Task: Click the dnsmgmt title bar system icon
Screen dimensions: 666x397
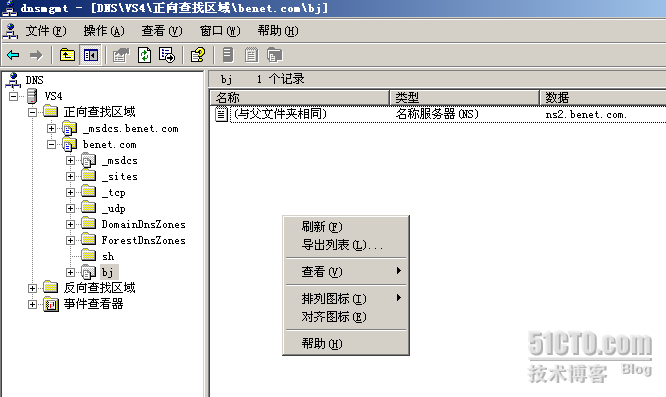Action: point(9,8)
